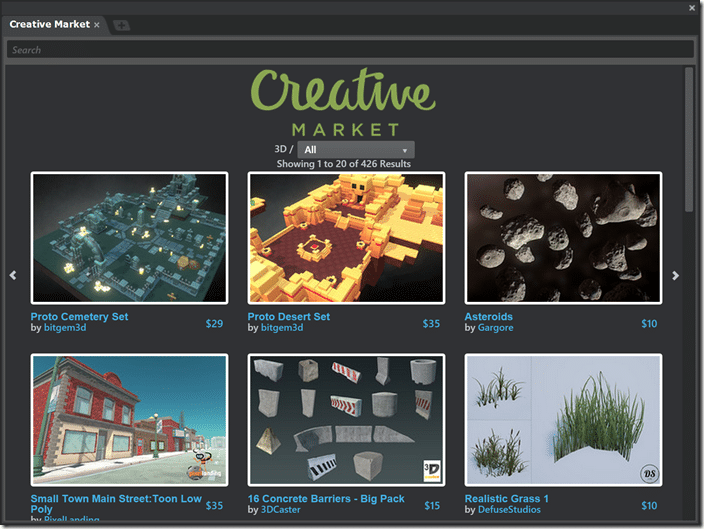The image size is (704, 529).
Task: Open Proto Cemetery Set thumbnail
Action: coord(129,238)
